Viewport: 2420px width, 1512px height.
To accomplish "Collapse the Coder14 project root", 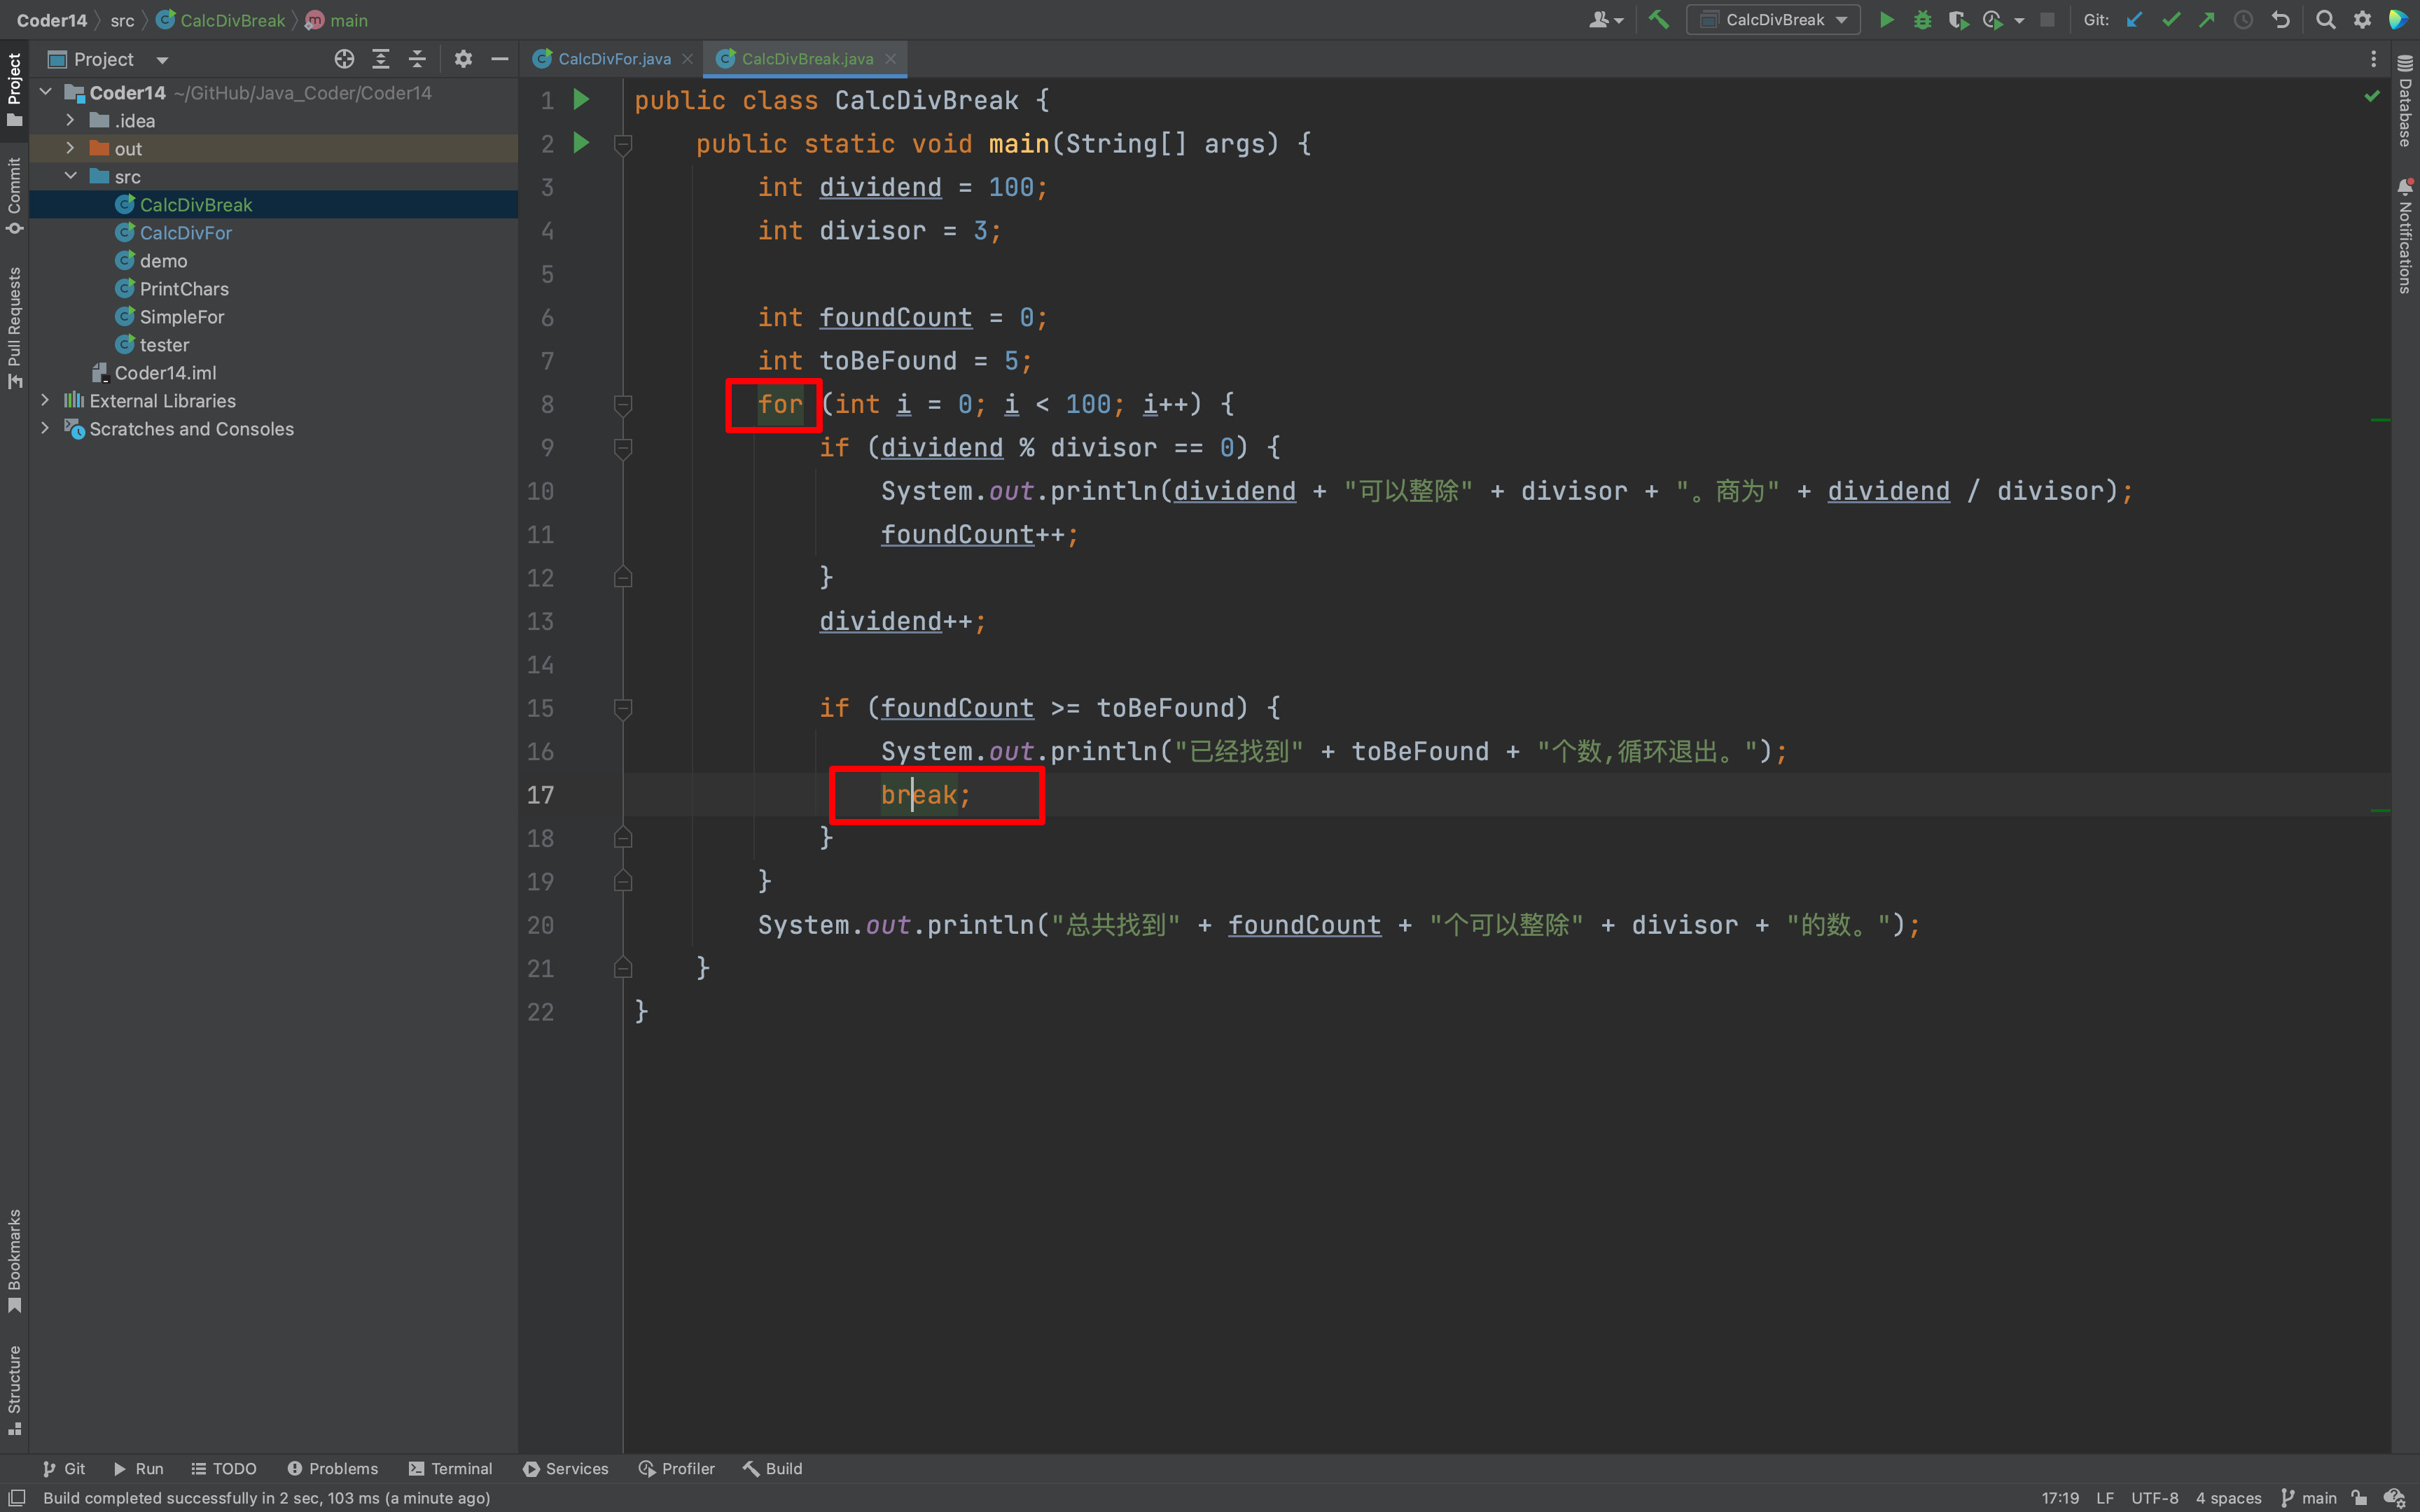I will tap(45, 92).
